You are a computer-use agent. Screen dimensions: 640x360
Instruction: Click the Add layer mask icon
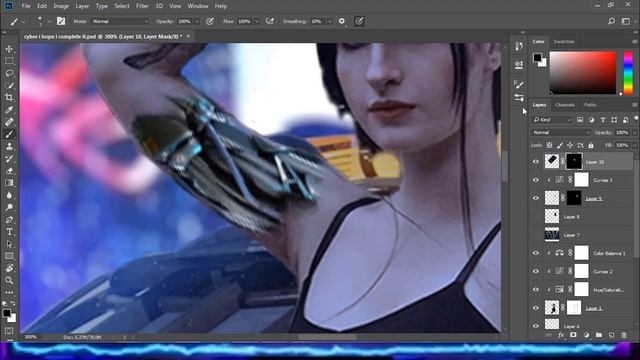(x=573, y=335)
